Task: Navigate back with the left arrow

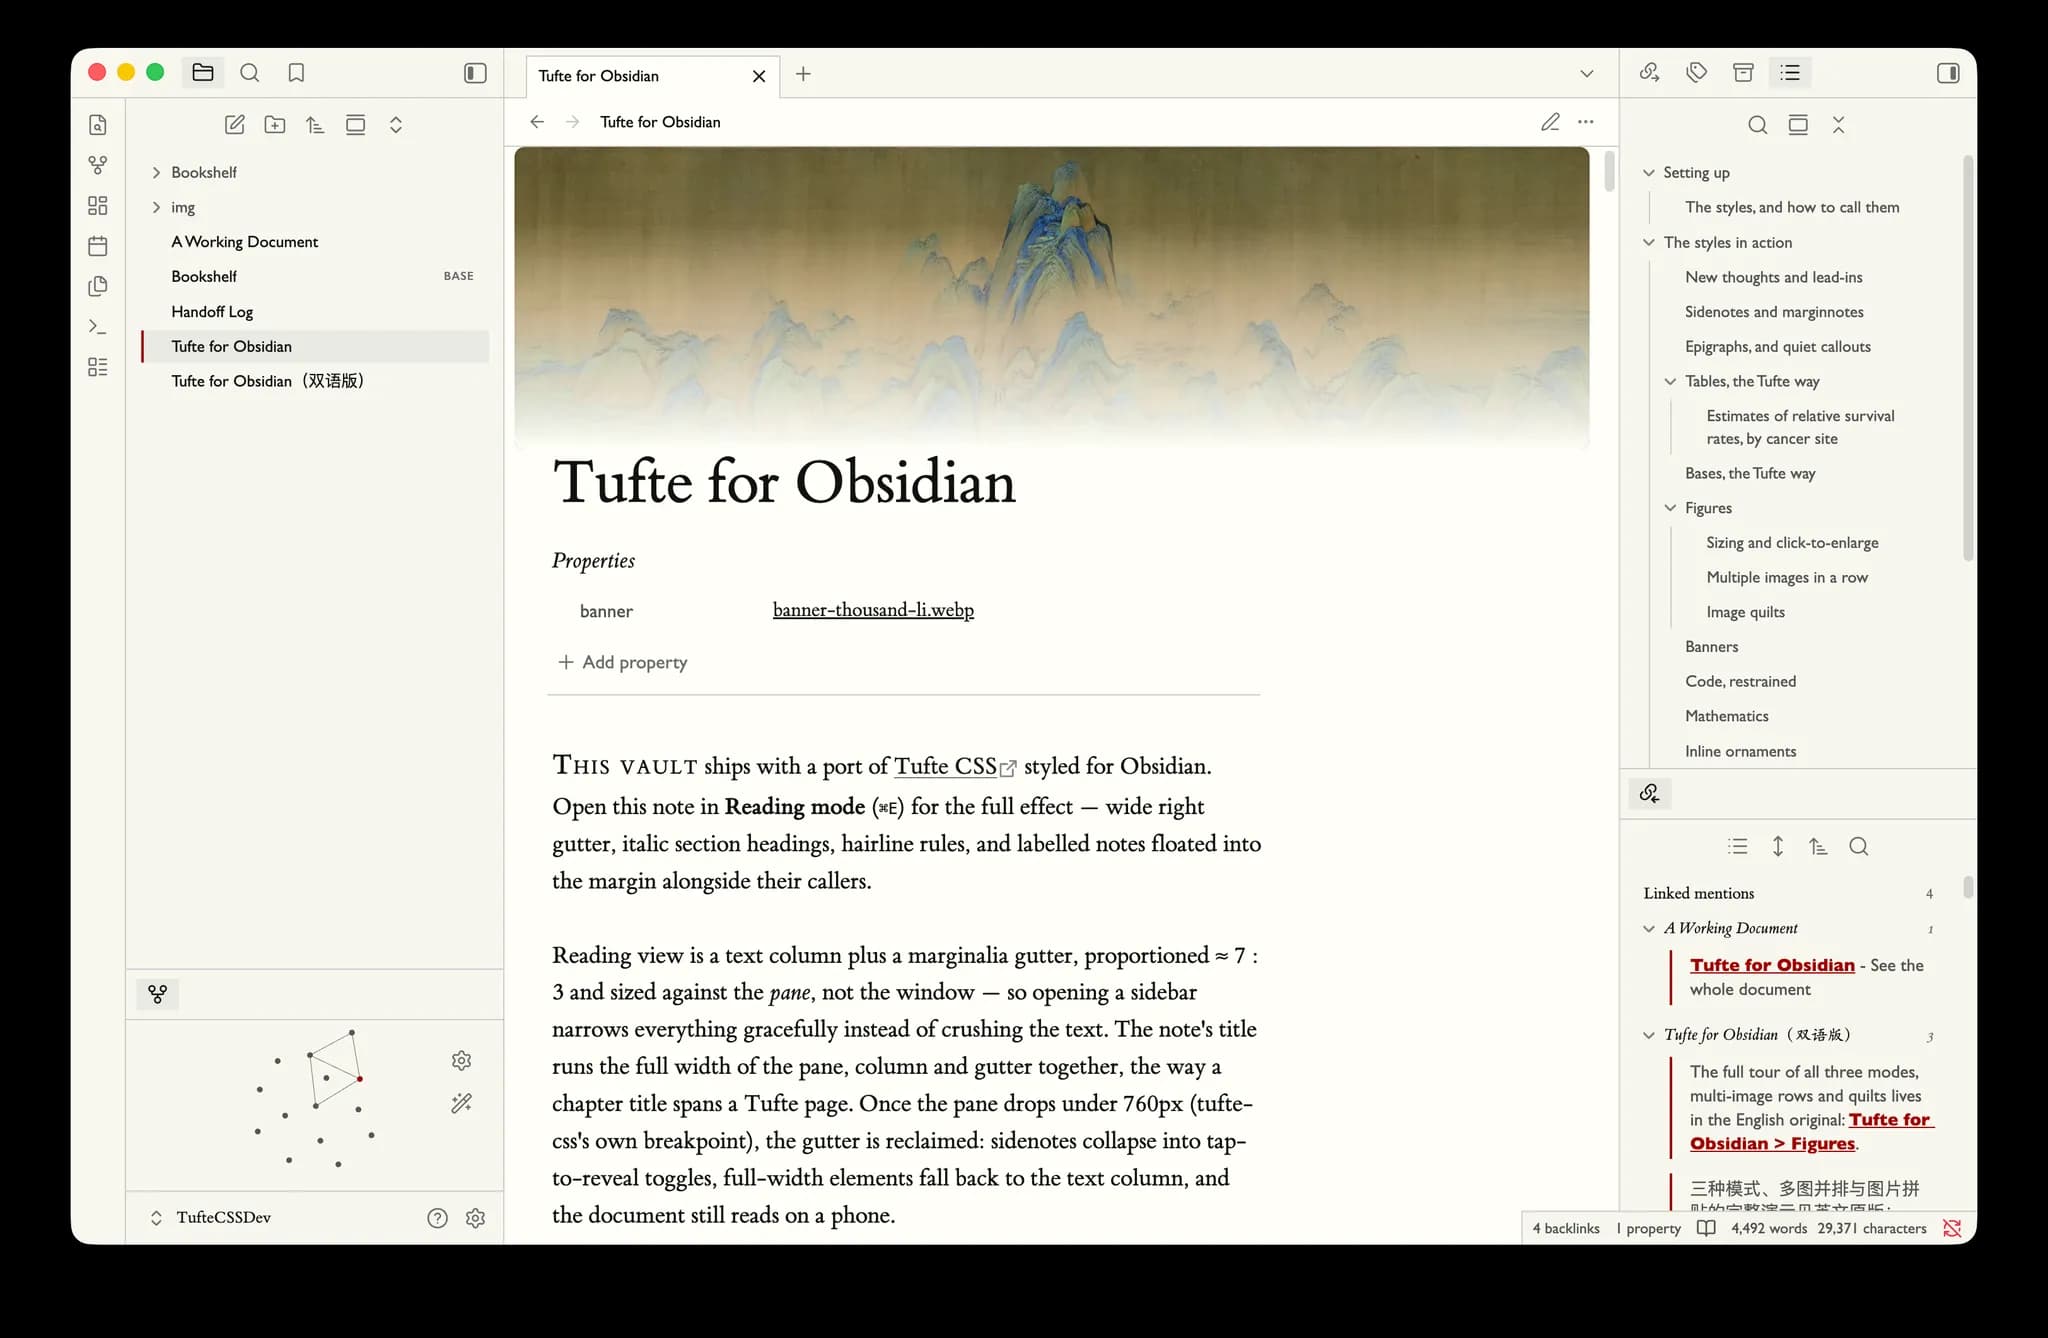Action: [537, 122]
